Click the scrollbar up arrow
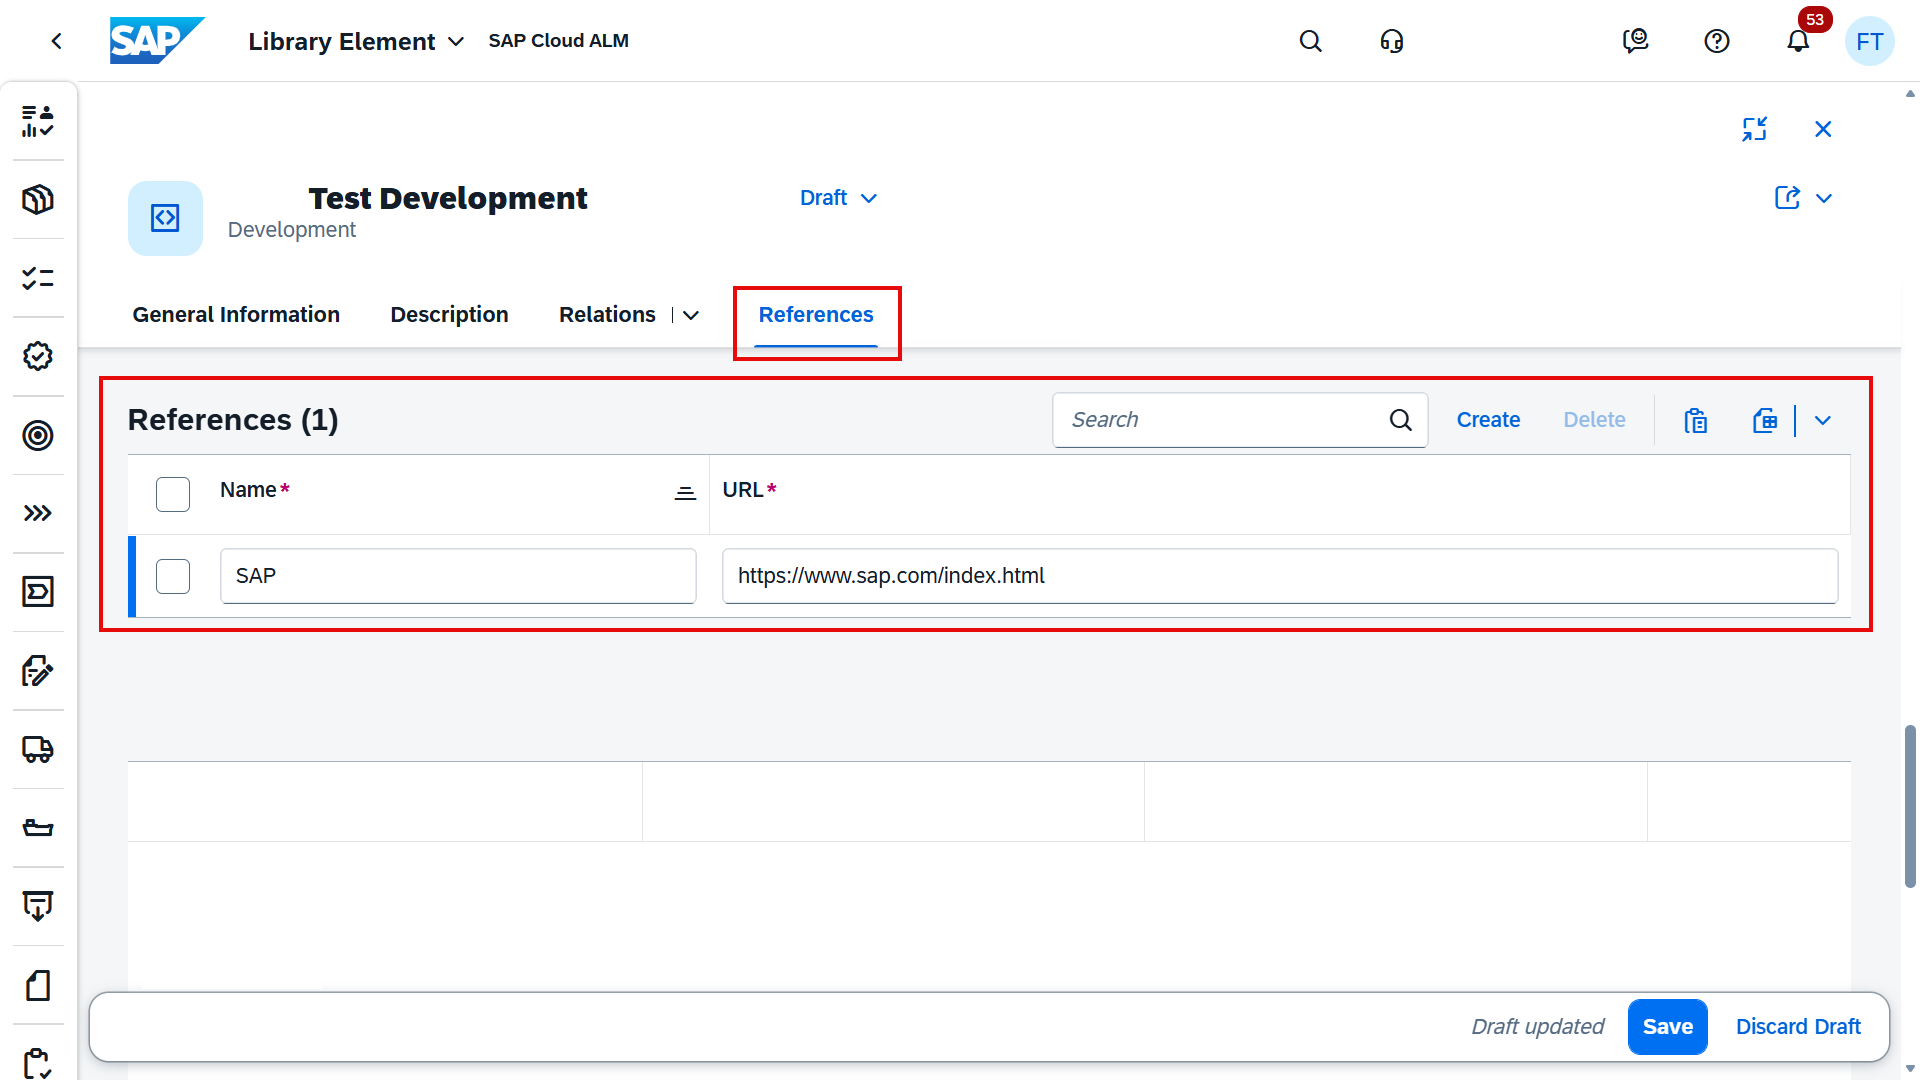 1910,94
